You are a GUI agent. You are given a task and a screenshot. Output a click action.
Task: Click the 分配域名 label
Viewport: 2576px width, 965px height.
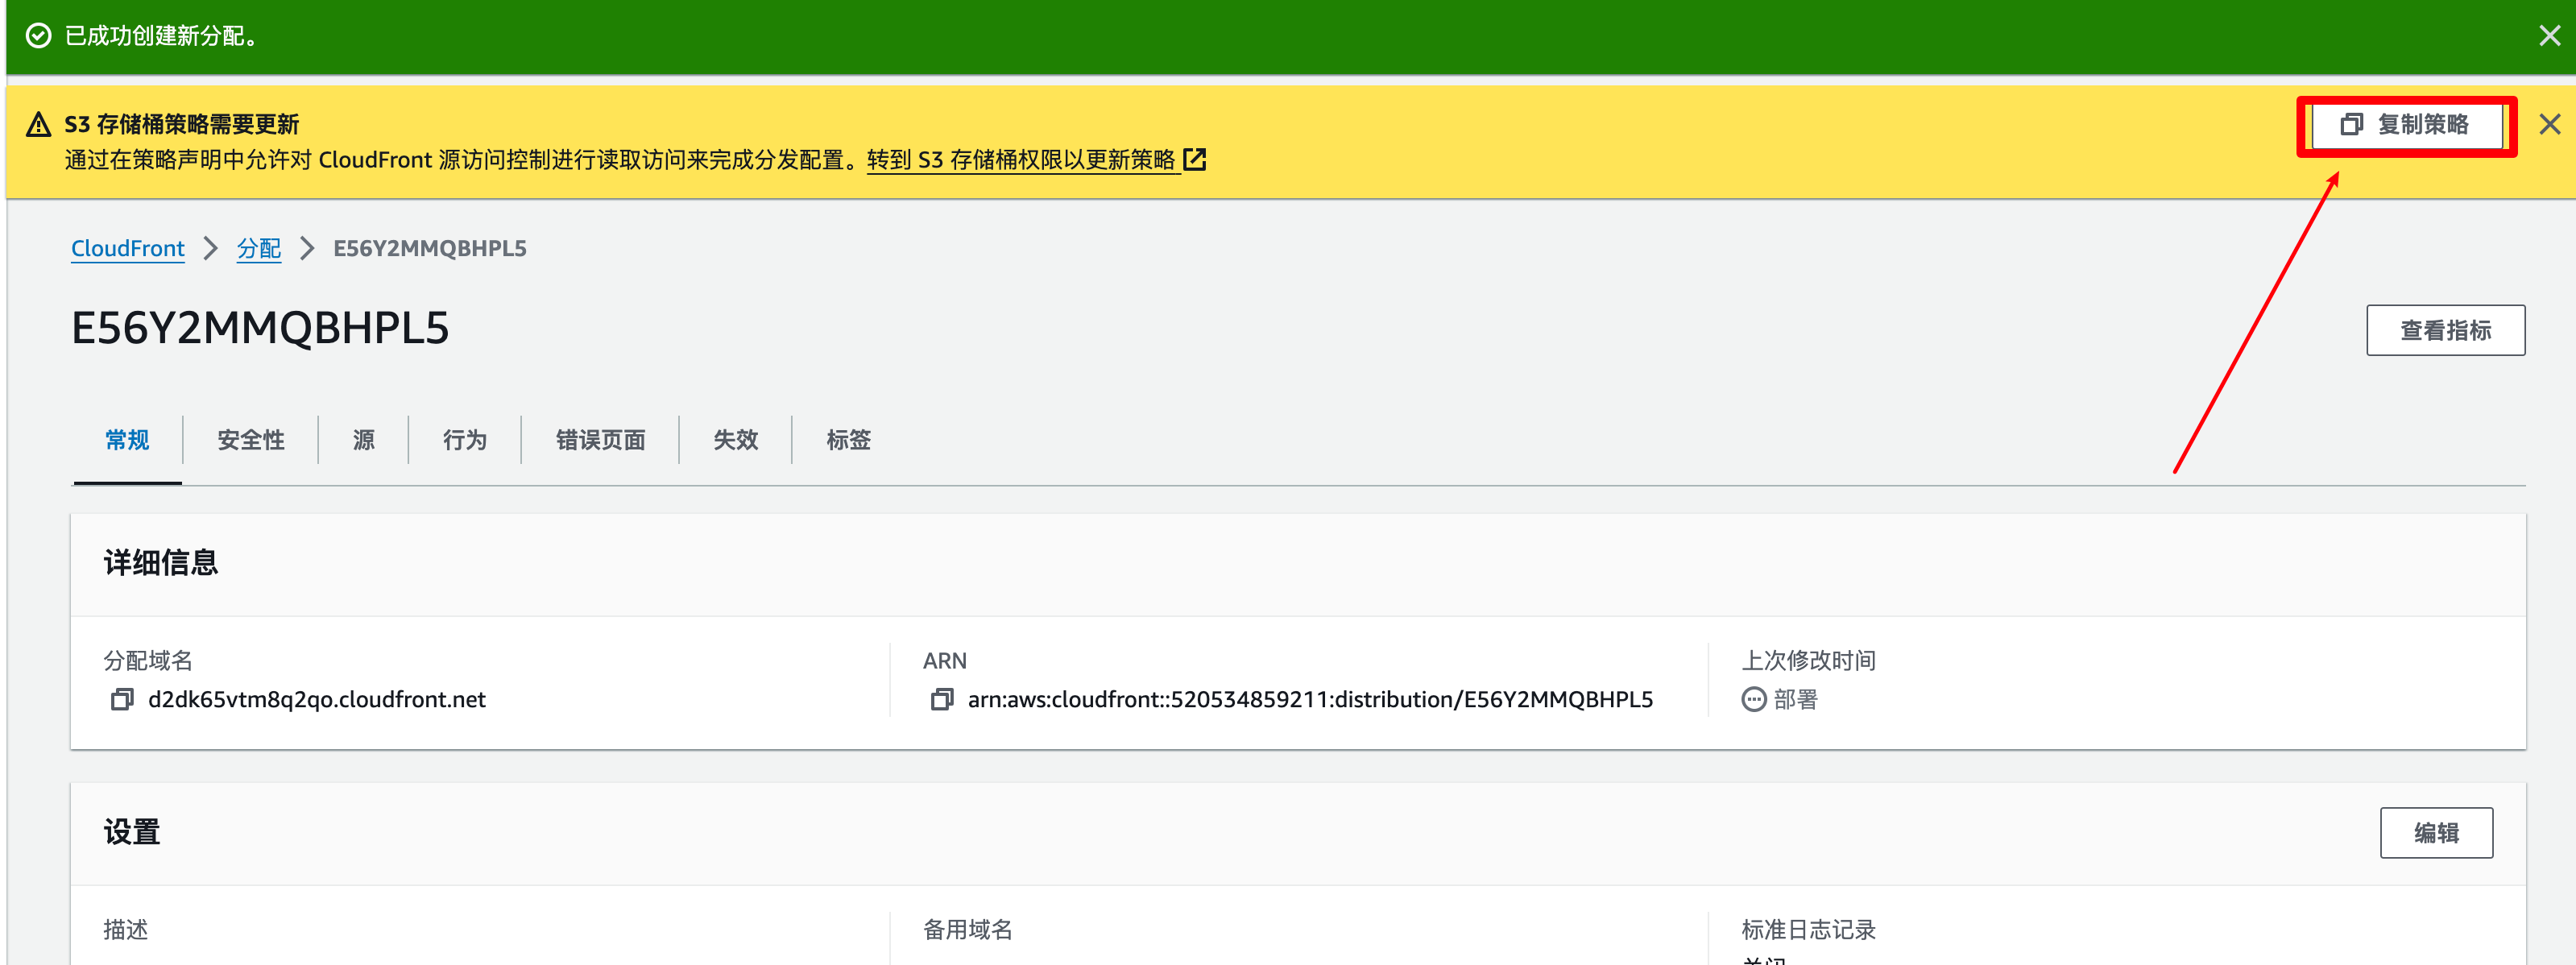point(148,661)
